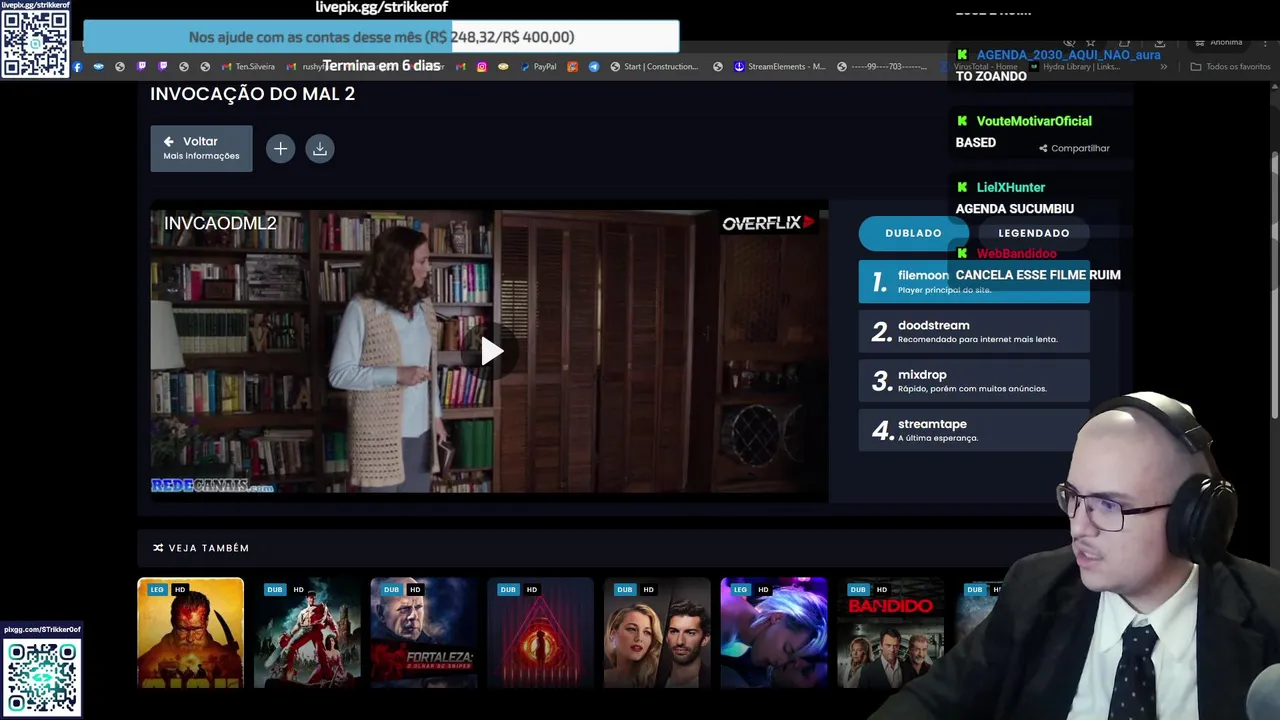Click the Overflix logo on the player
This screenshot has width=1280, height=720.
tap(769, 223)
